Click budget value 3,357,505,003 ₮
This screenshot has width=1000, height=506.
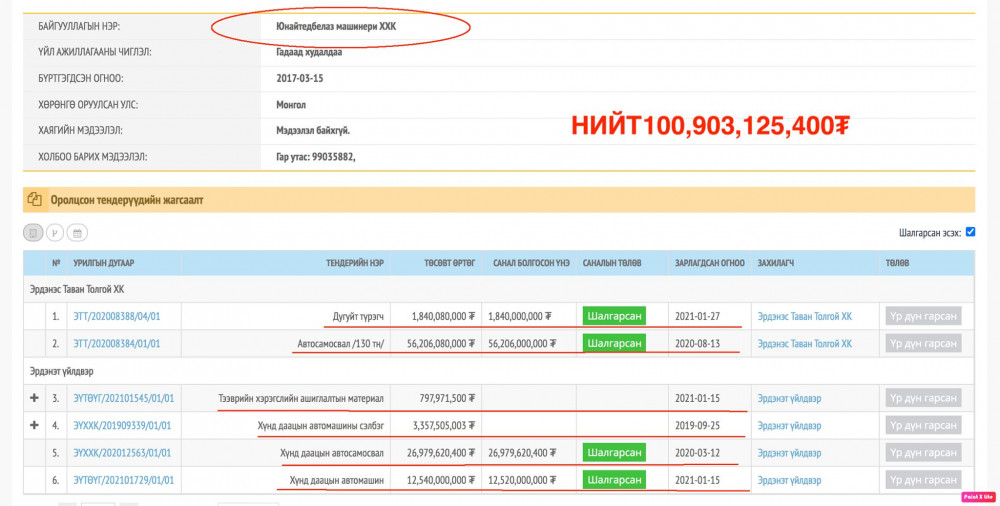444,426
